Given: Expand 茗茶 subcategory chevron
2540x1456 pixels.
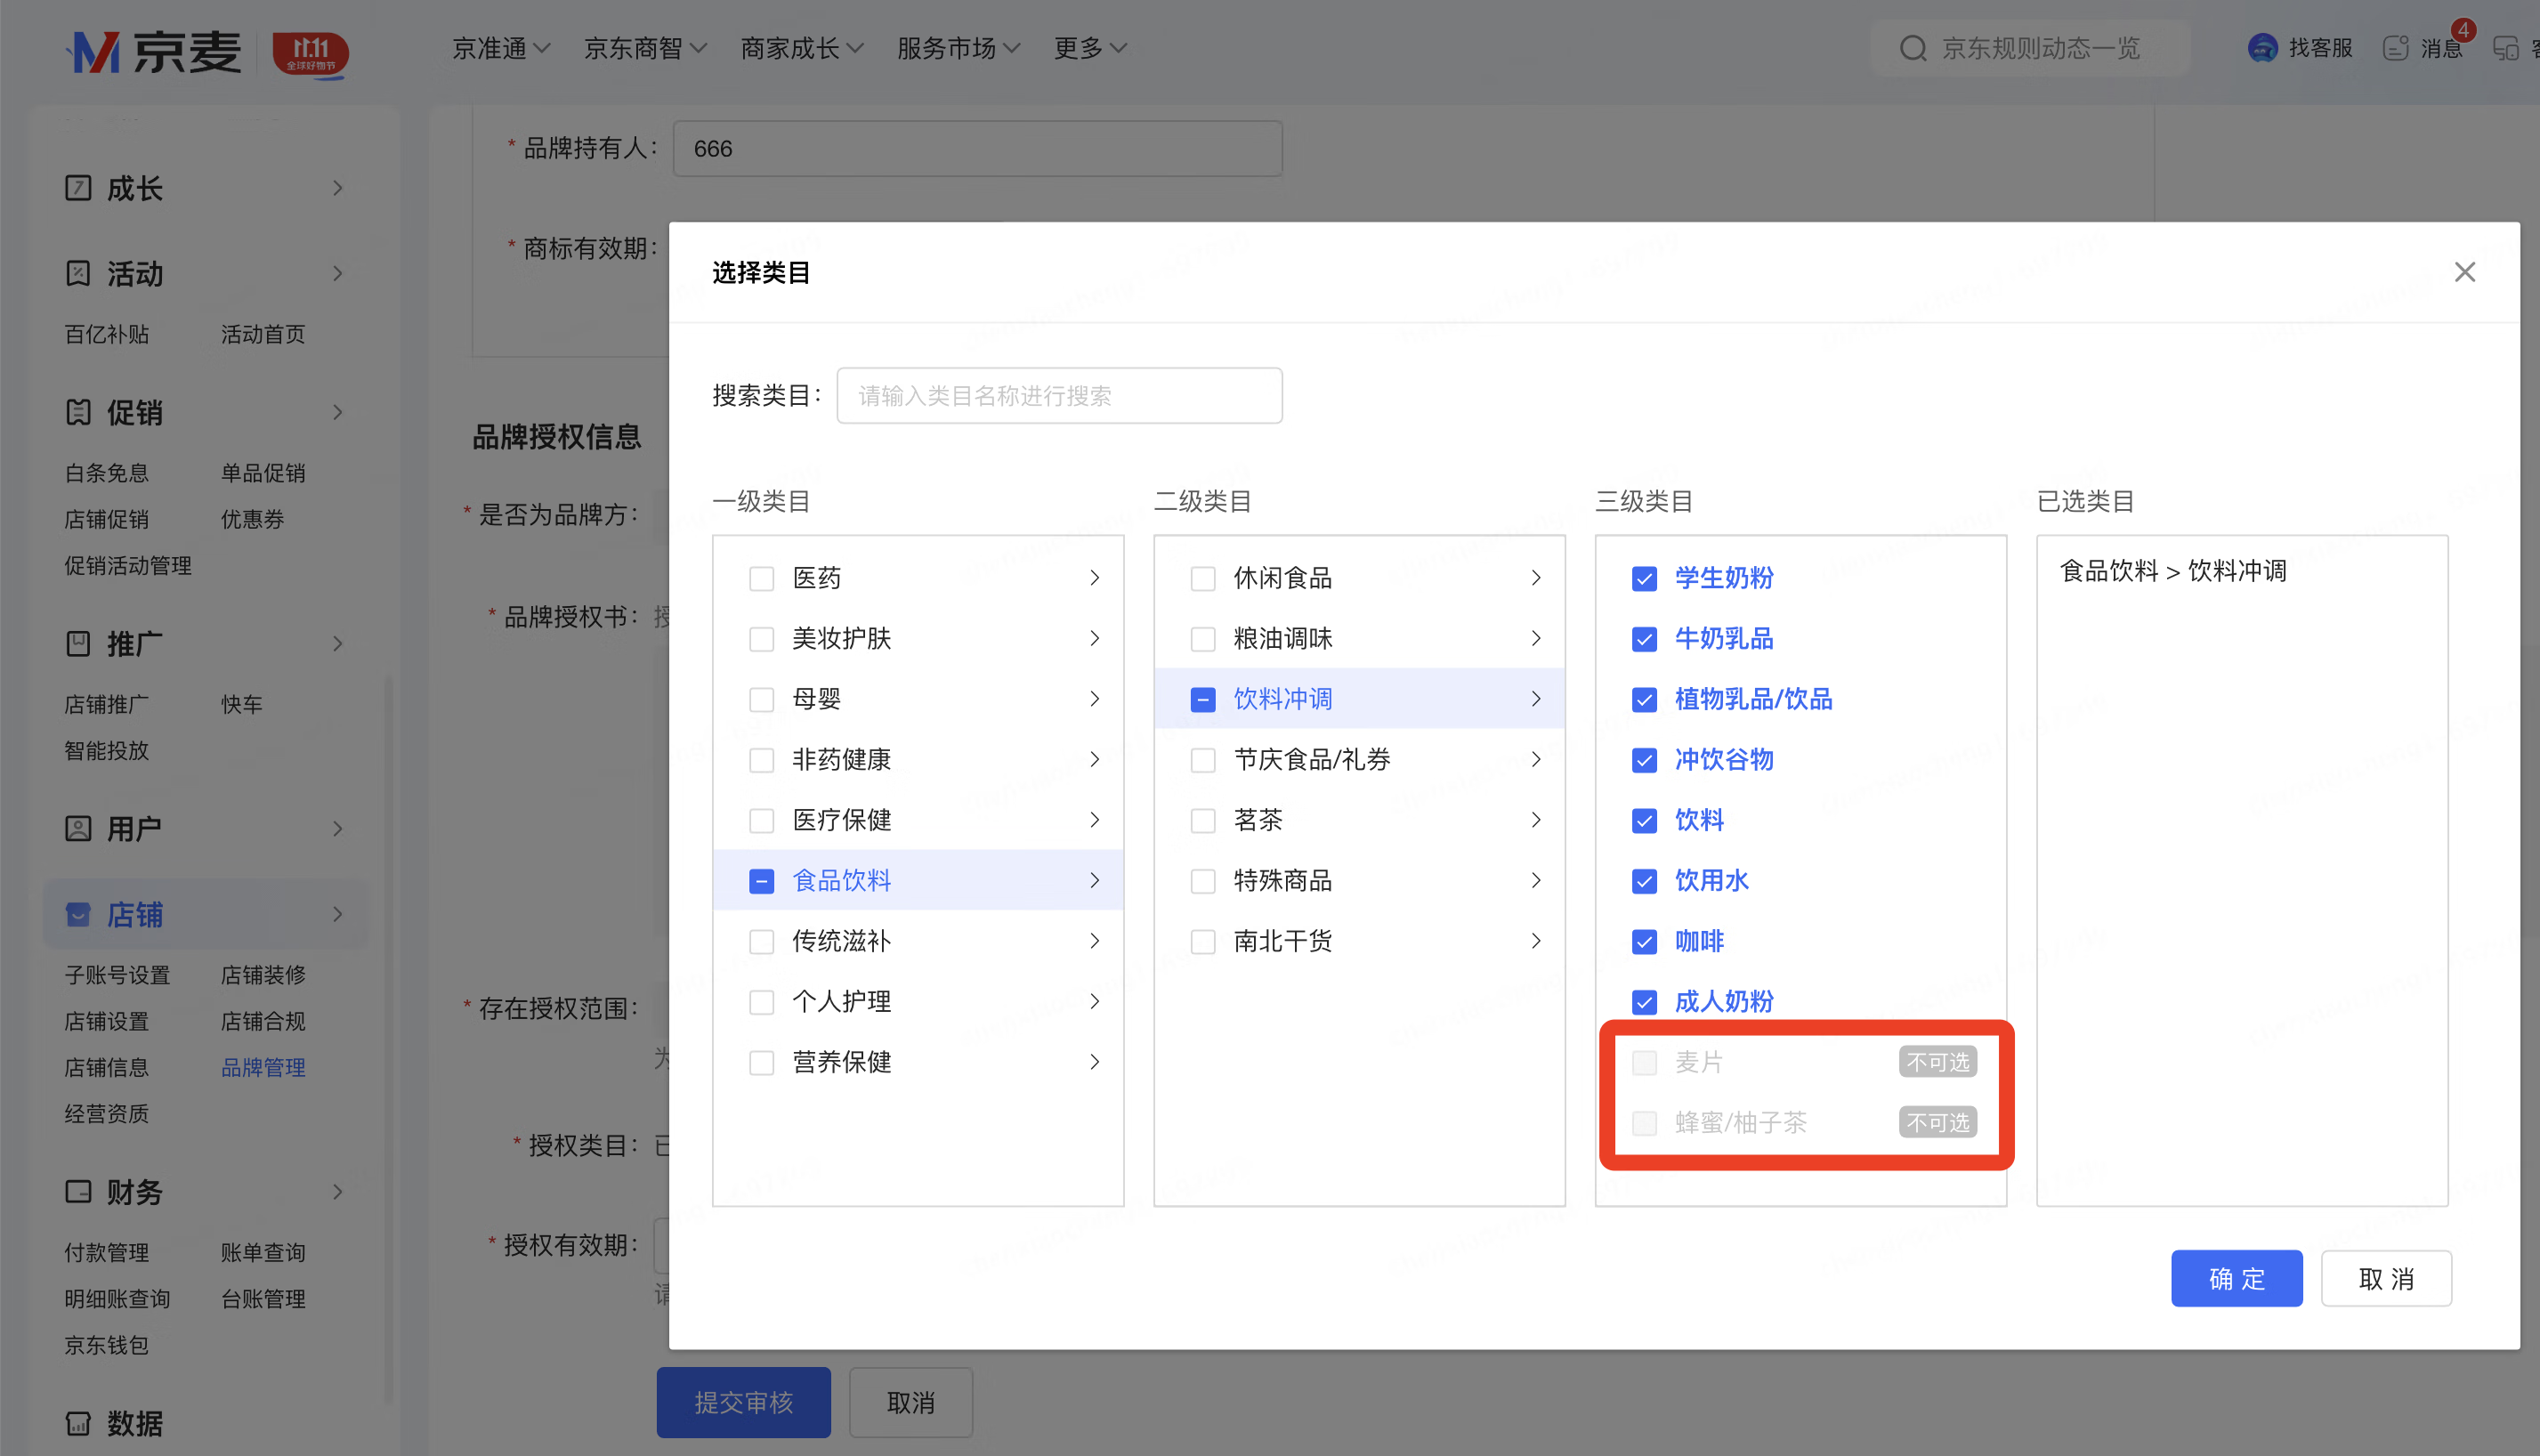Looking at the screenshot, I should (1536, 820).
